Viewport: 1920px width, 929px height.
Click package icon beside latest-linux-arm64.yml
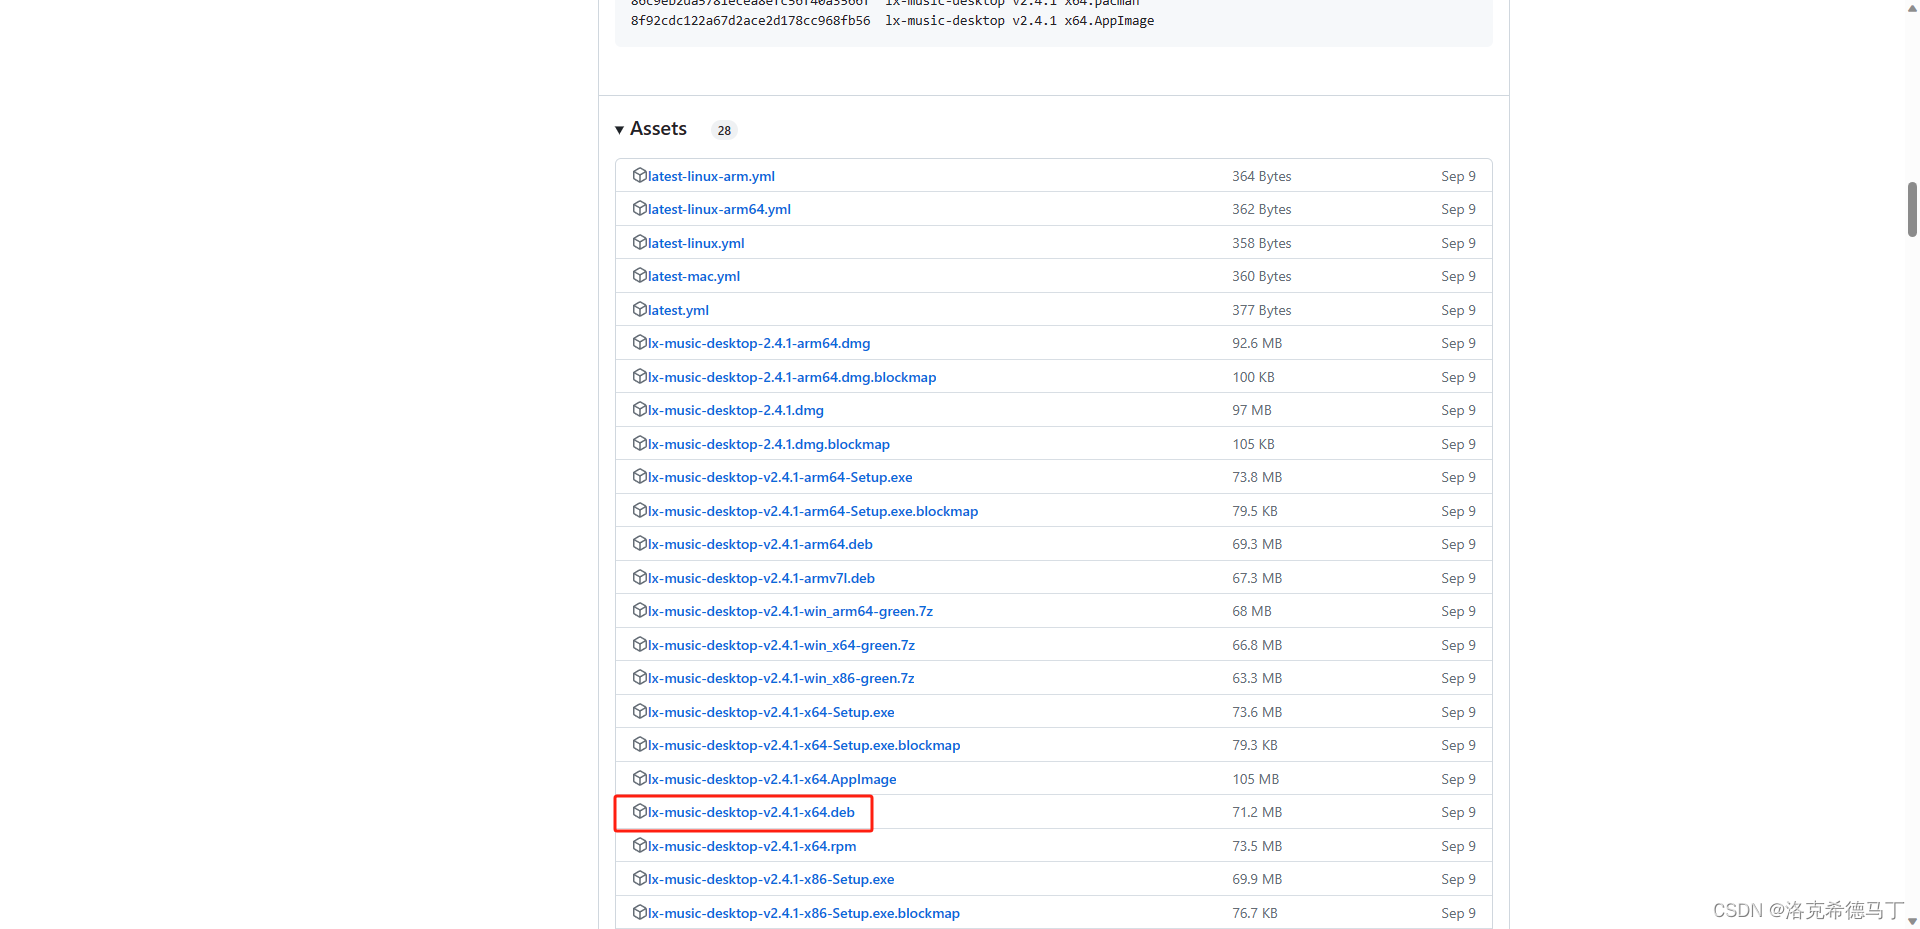[640, 208]
